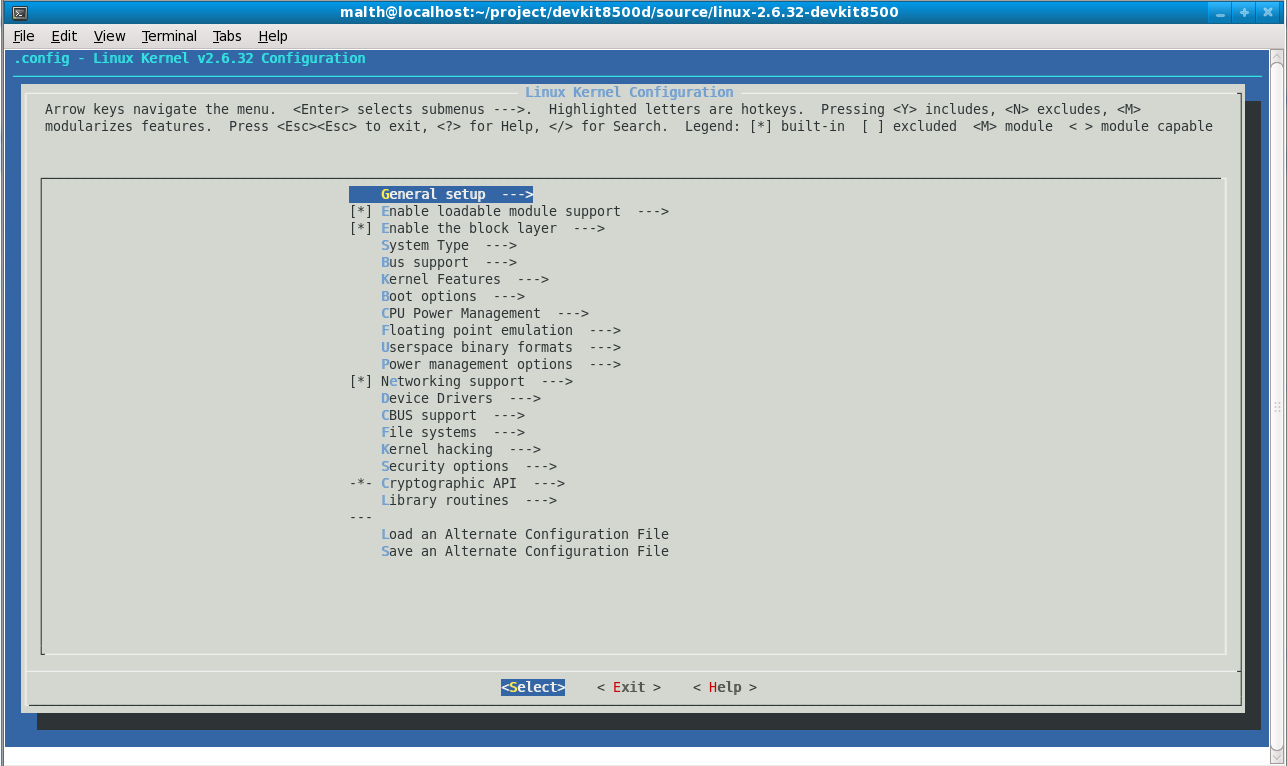Open the File menu
1287x766 pixels.
[24, 36]
